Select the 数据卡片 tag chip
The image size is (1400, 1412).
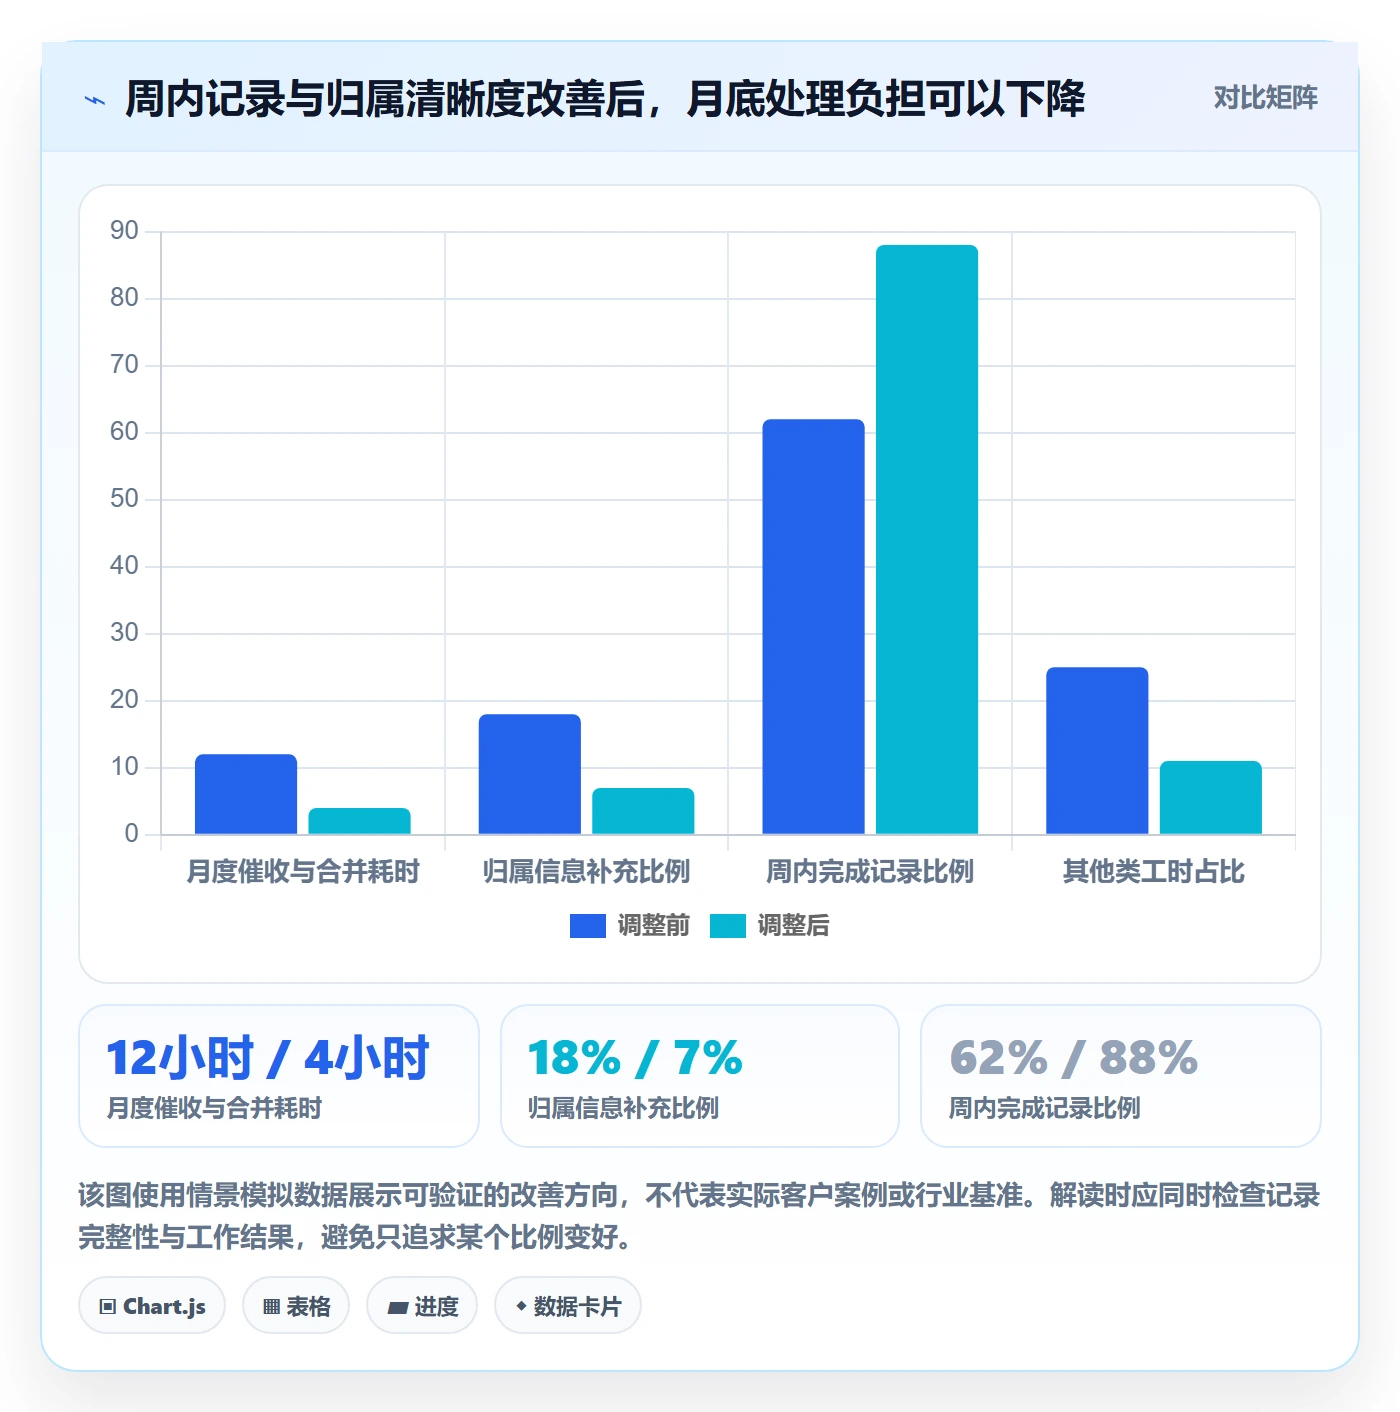(x=568, y=1305)
